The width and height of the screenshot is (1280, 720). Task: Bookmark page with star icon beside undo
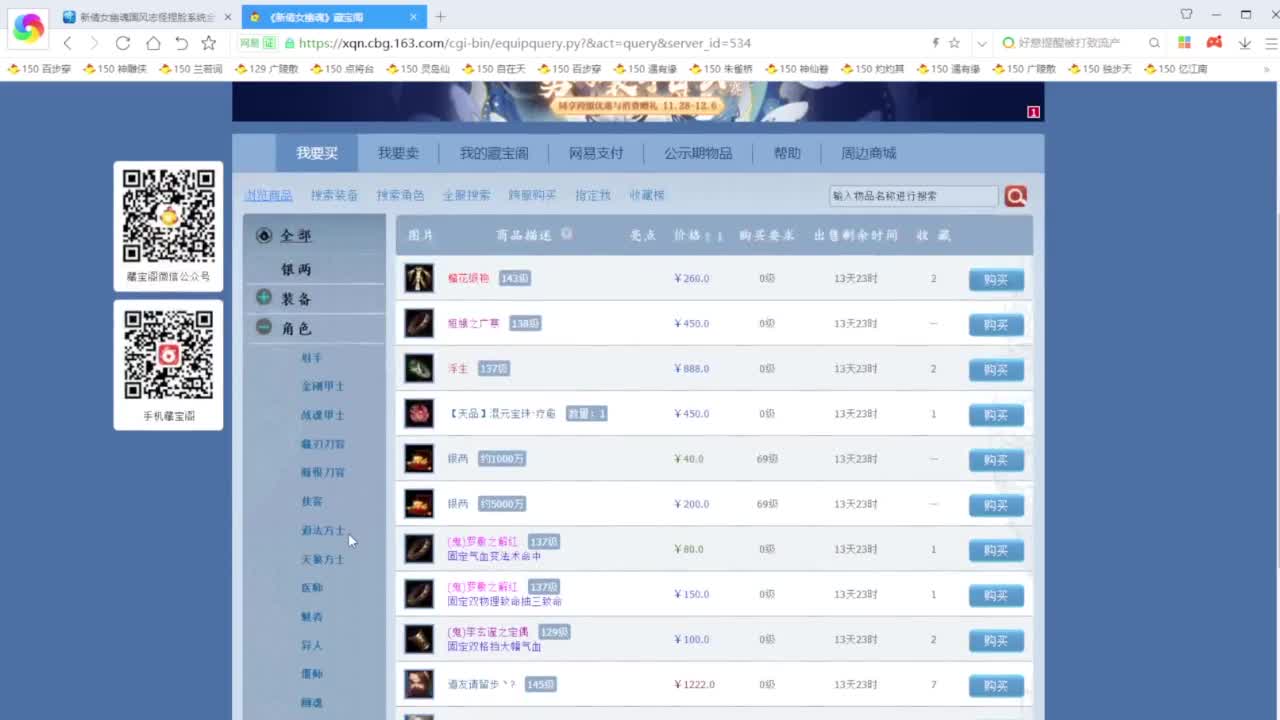coord(208,43)
